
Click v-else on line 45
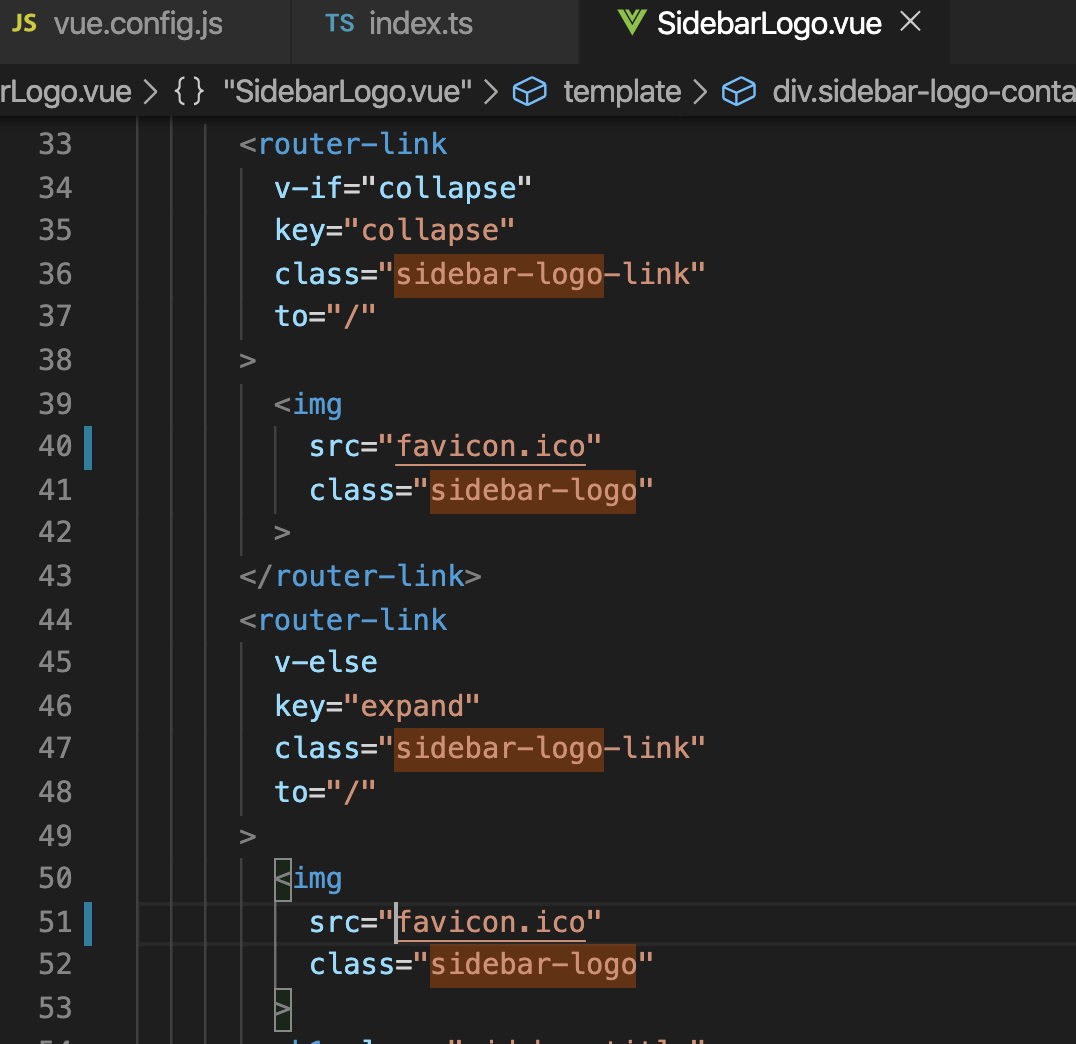[x=326, y=663]
